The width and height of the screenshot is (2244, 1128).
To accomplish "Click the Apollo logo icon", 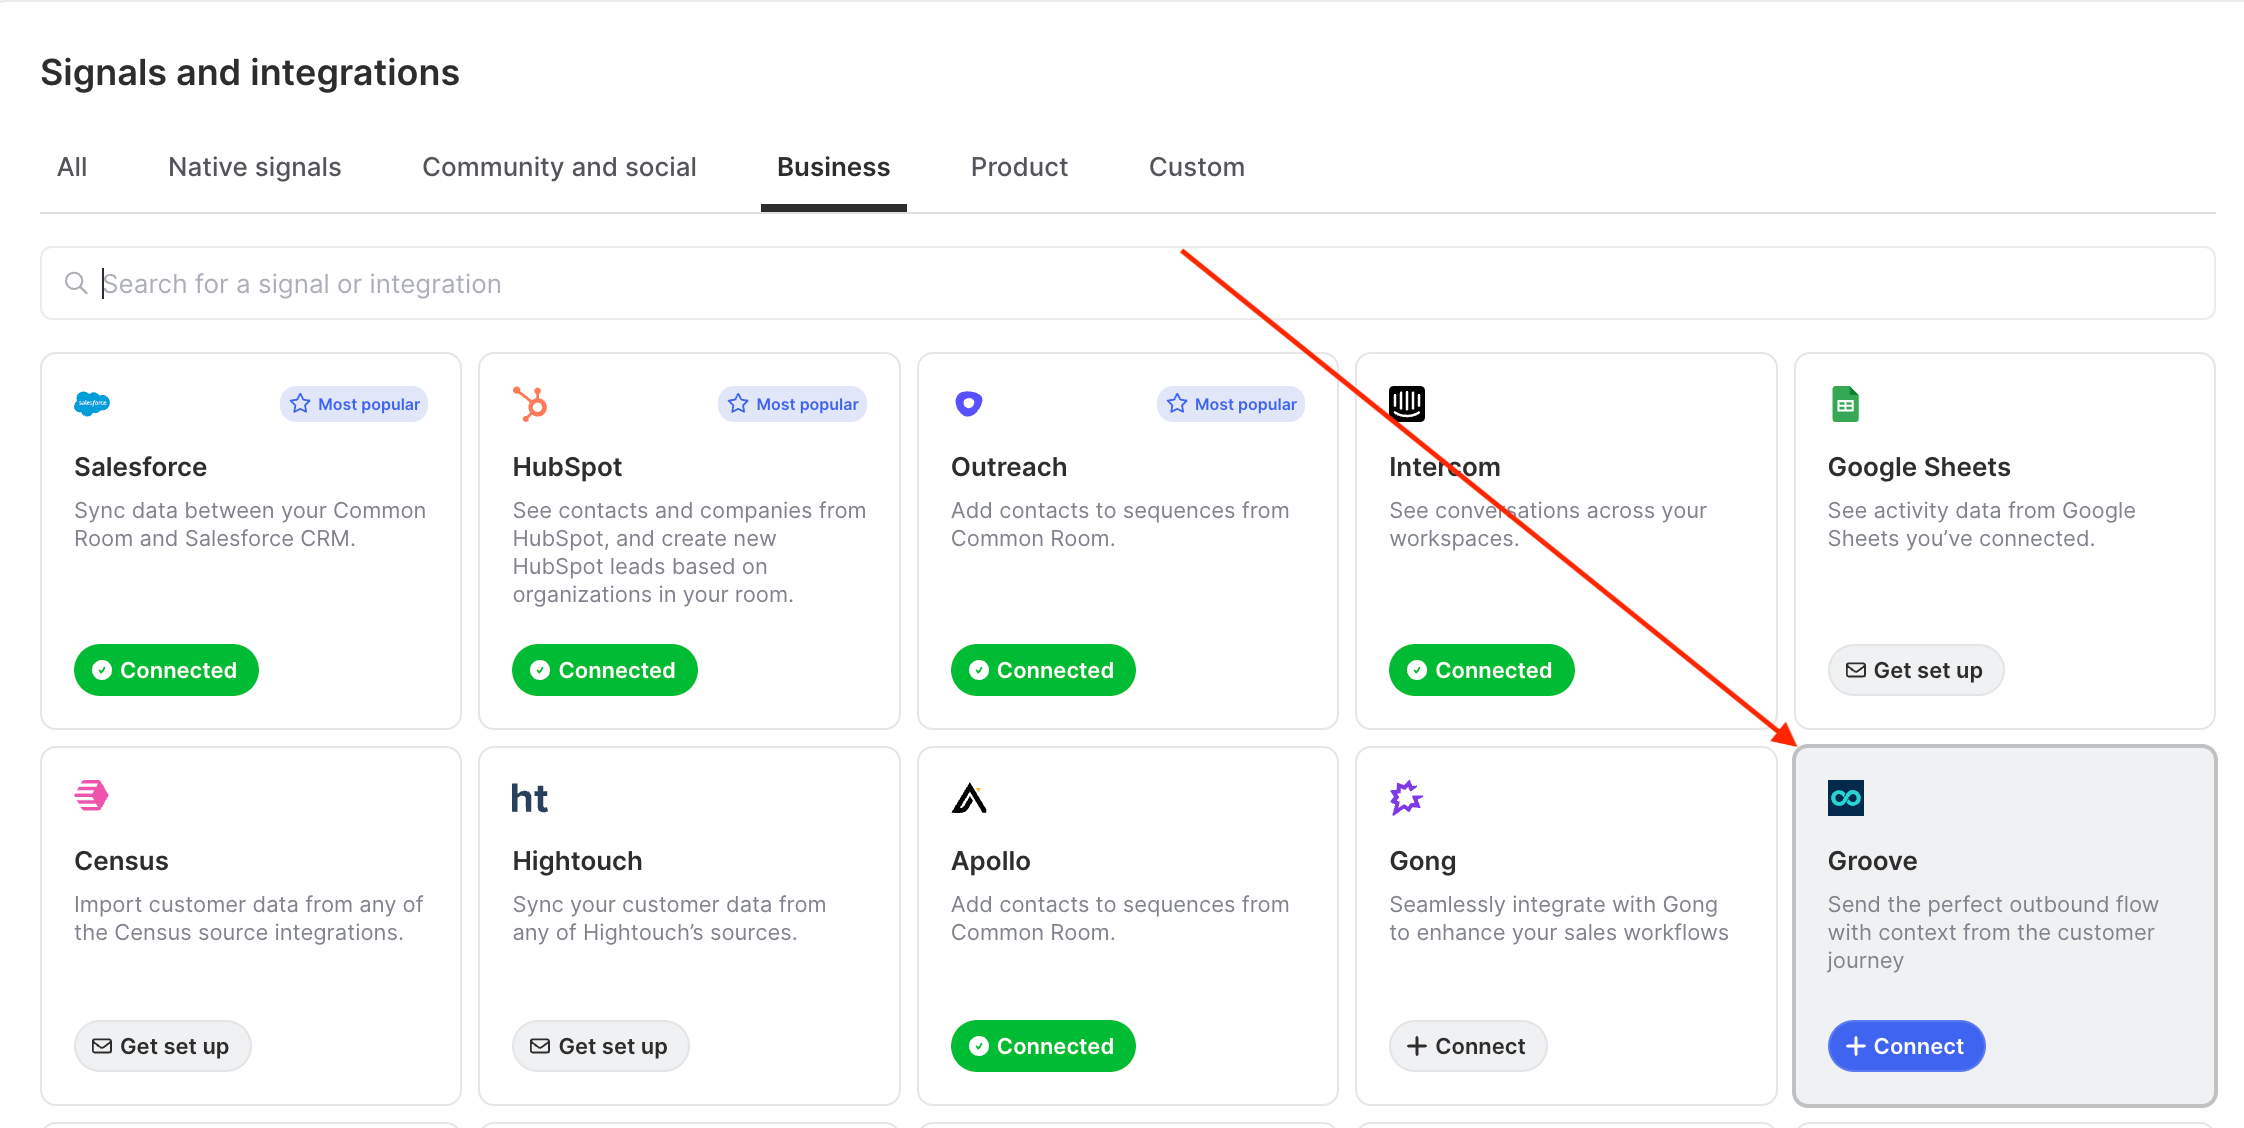I will [969, 798].
